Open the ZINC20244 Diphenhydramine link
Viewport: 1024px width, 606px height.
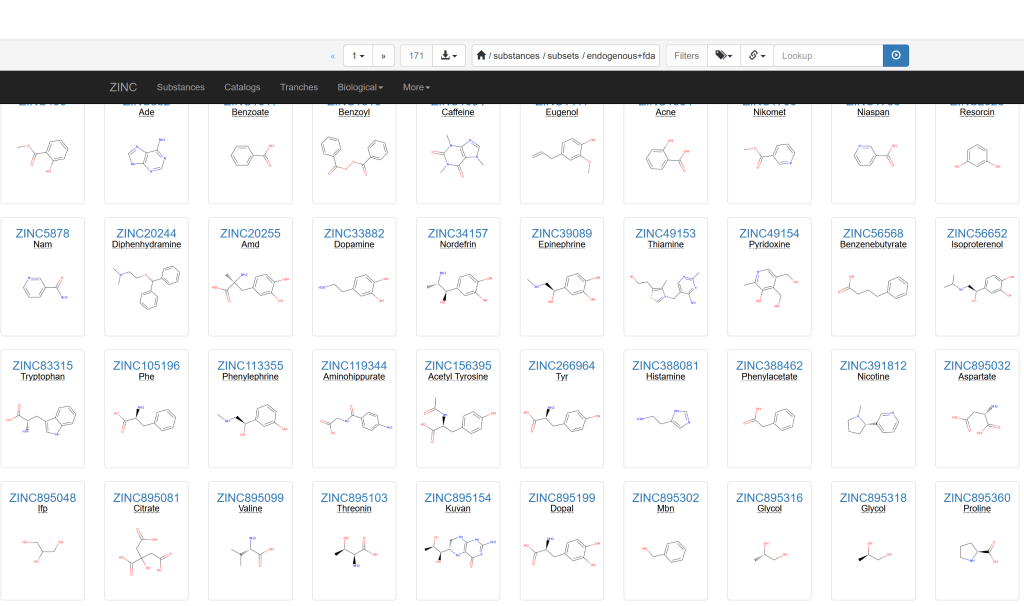pos(146,233)
